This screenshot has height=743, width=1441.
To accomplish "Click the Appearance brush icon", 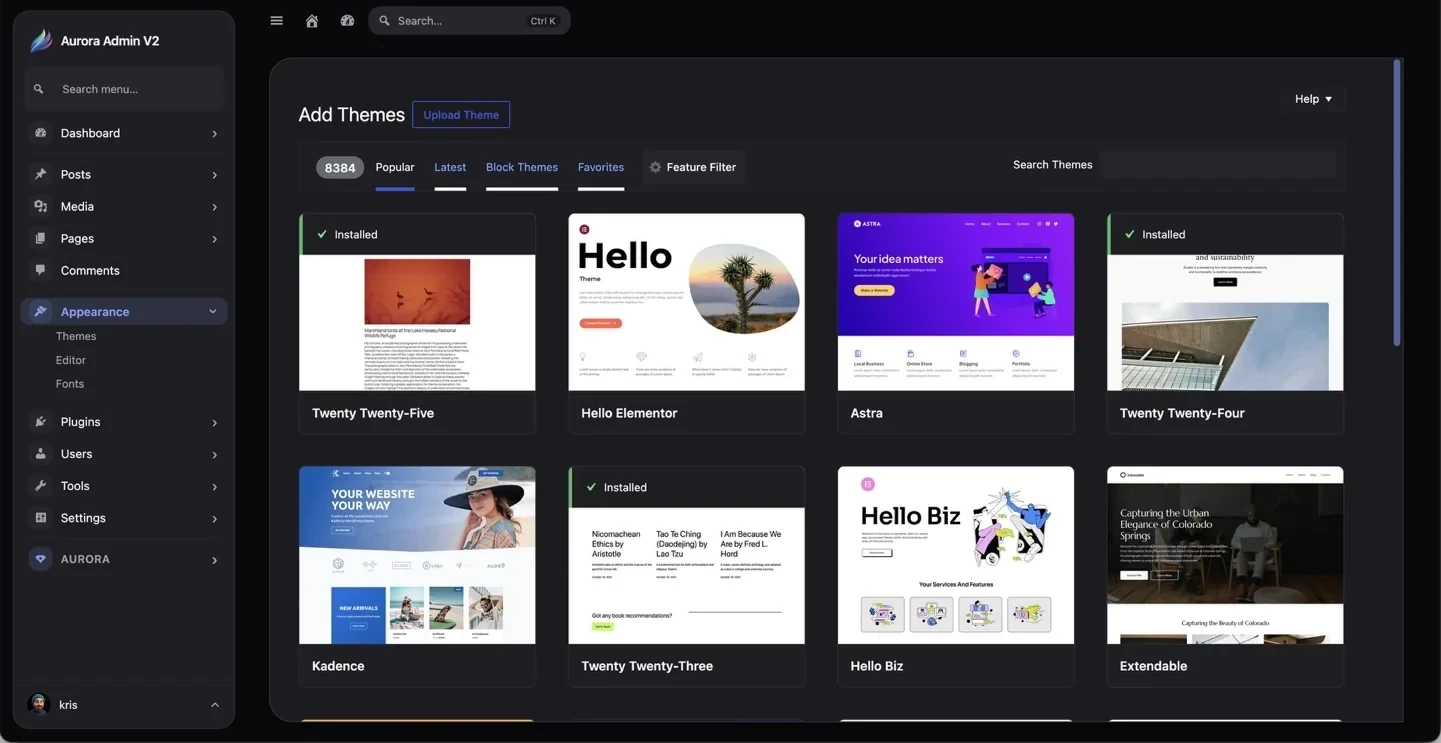I will [40, 311].
